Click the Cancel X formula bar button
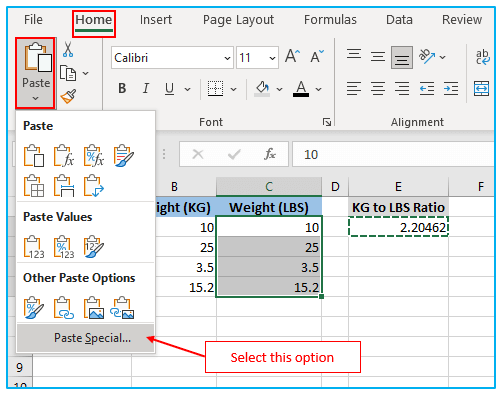This screenshot has width=502, height=396. [198, 154]
